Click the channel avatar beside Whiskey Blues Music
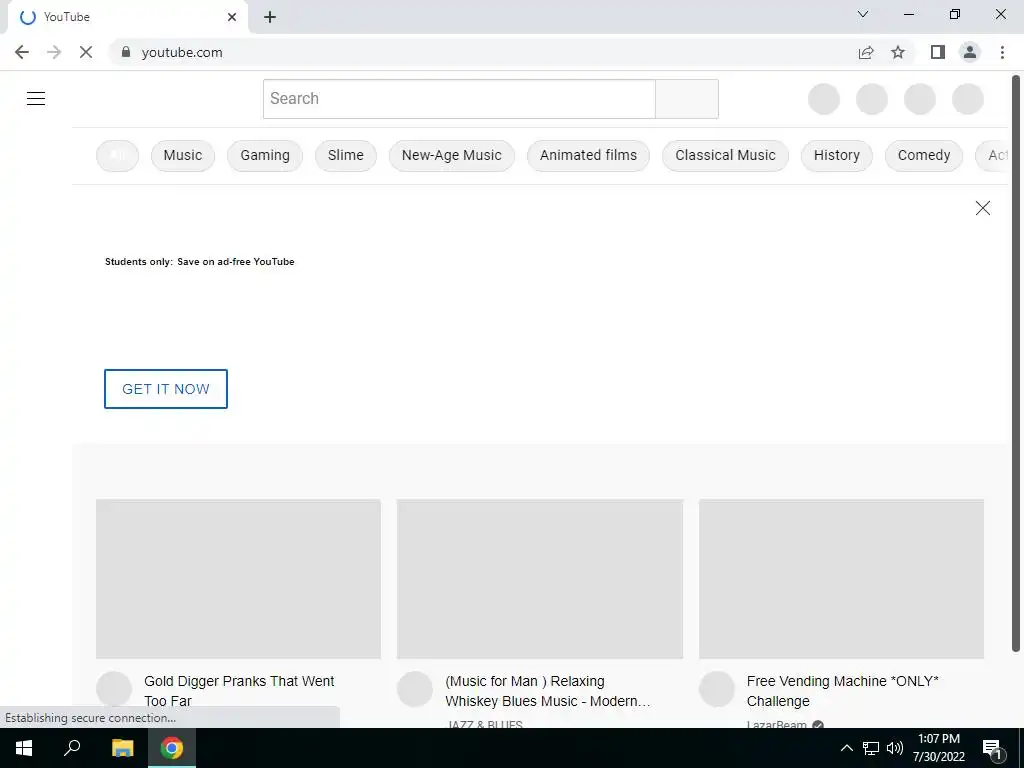Image resolution: width=1024 pixels, height=768 pixels. pyautogui.click(x=415, y=689)
